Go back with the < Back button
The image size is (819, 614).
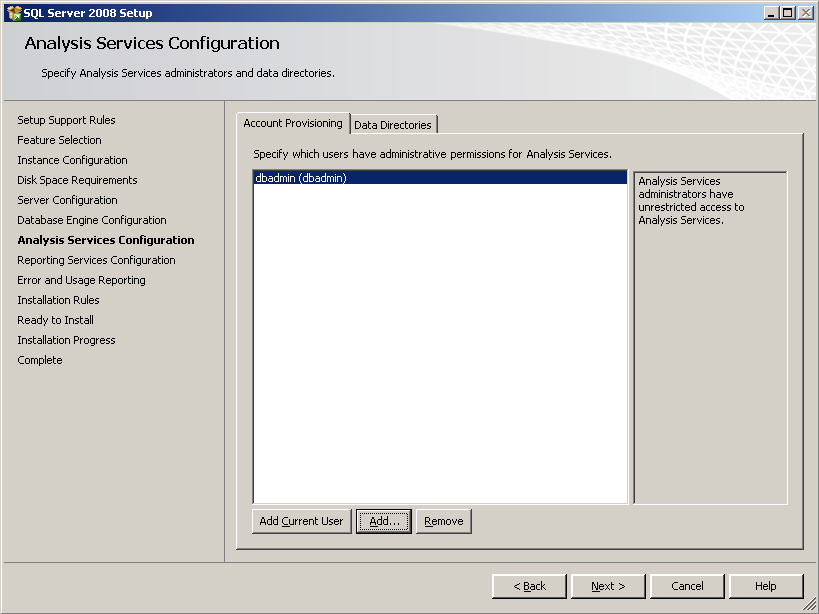(529, 586)
